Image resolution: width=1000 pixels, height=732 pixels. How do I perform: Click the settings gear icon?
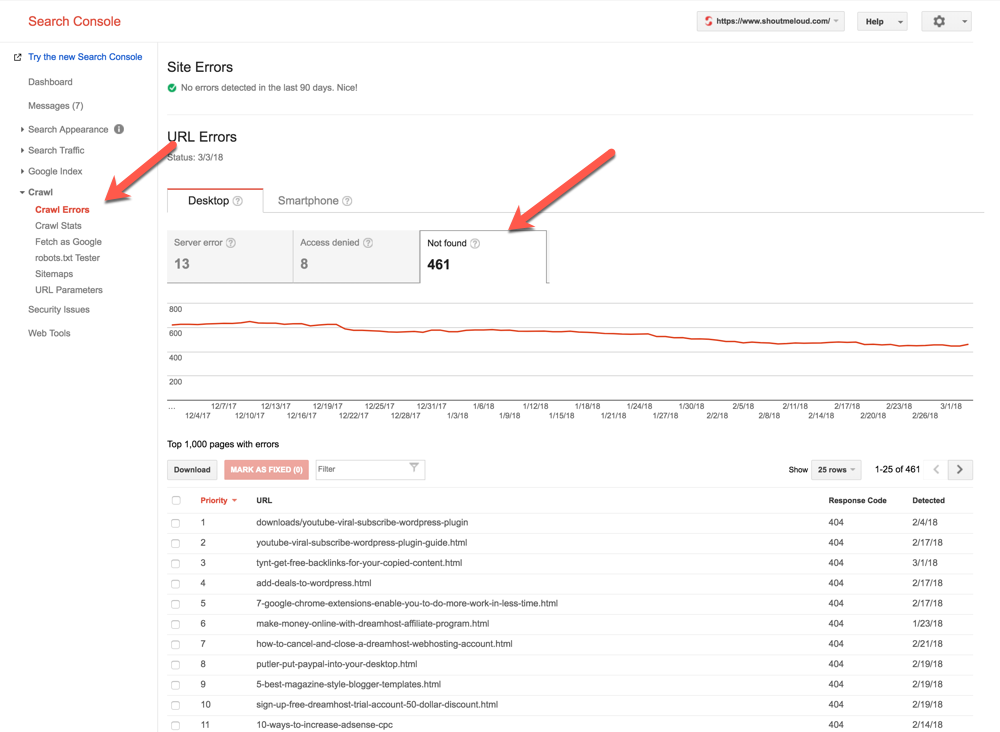point(939,21)
